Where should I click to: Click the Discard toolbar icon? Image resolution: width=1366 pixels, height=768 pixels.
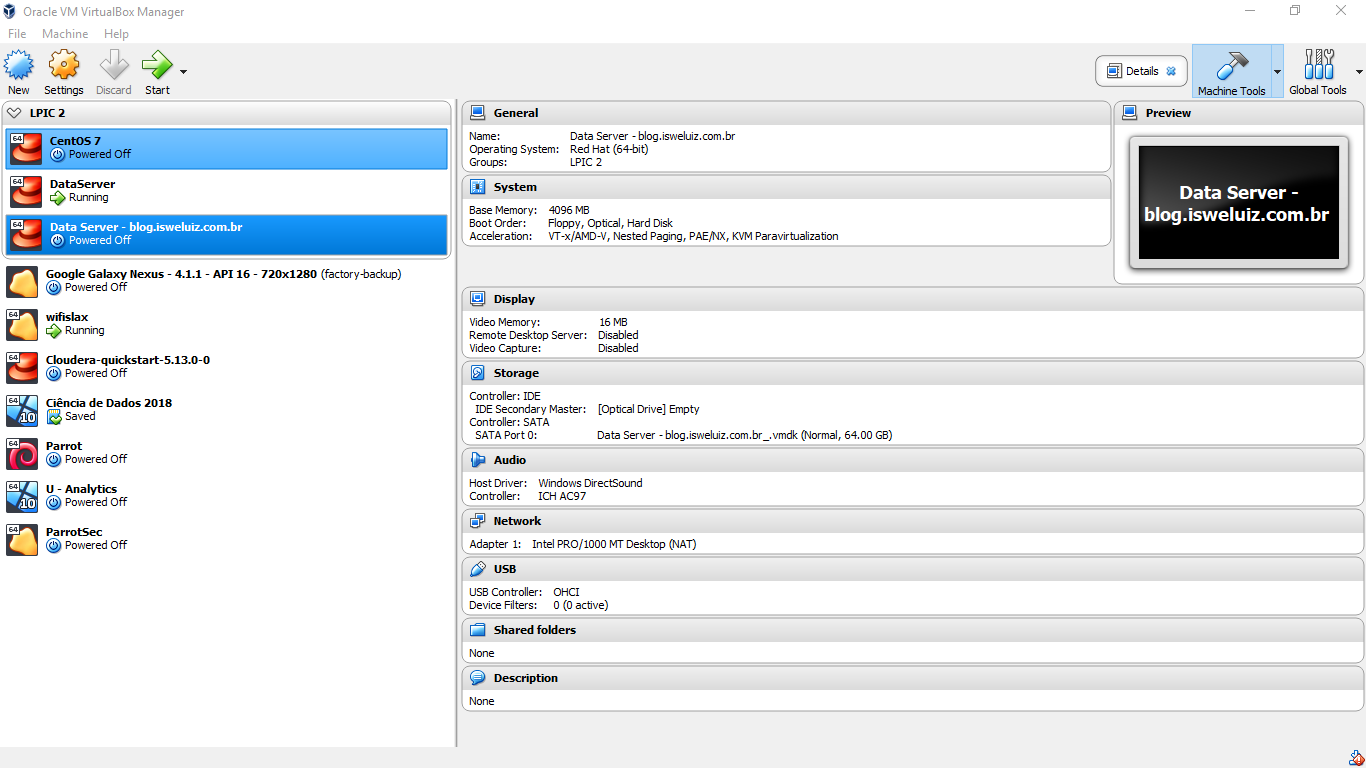pyautogui.click(x=114, y=66)
